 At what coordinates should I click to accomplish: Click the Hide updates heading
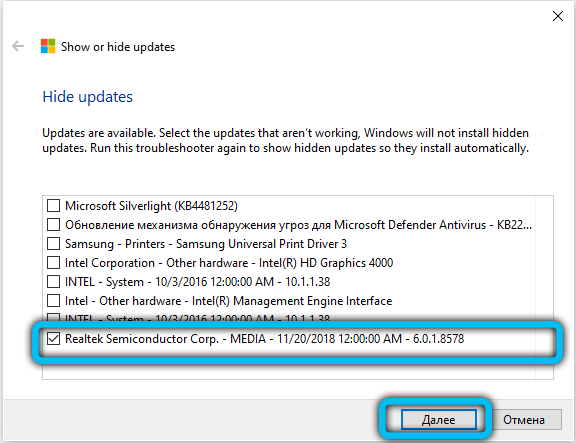coord(87,97)
